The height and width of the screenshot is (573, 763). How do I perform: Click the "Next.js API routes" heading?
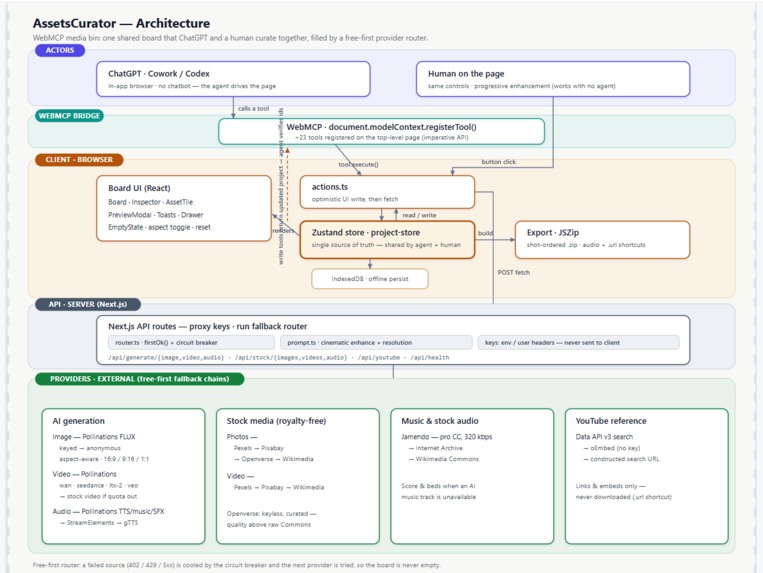207,326
